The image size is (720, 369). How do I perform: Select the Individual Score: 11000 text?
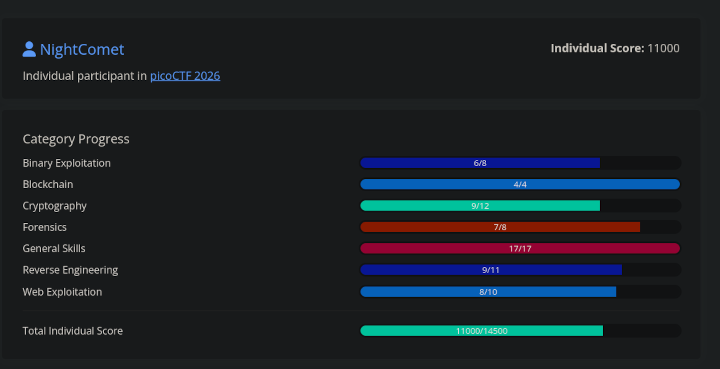615,48
